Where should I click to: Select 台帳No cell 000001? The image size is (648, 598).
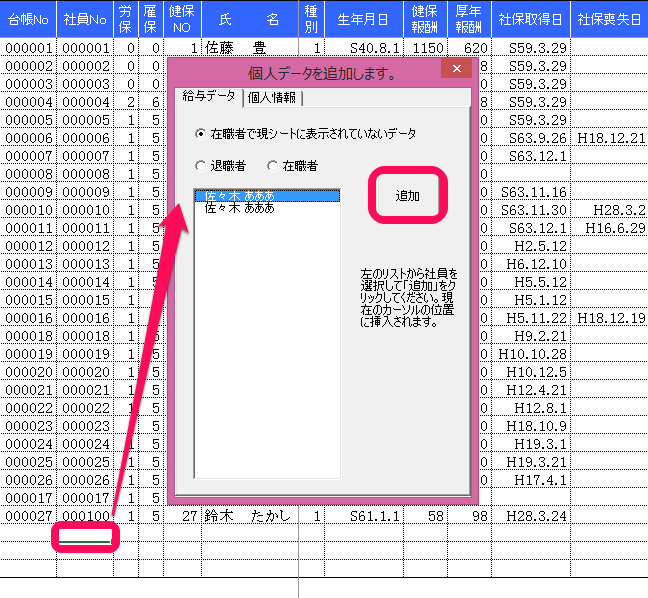[28, 48]
